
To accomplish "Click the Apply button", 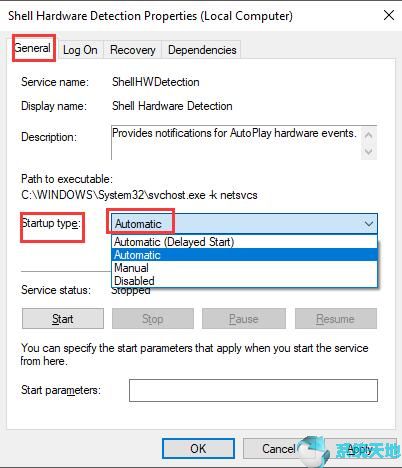I will [359, 449].
